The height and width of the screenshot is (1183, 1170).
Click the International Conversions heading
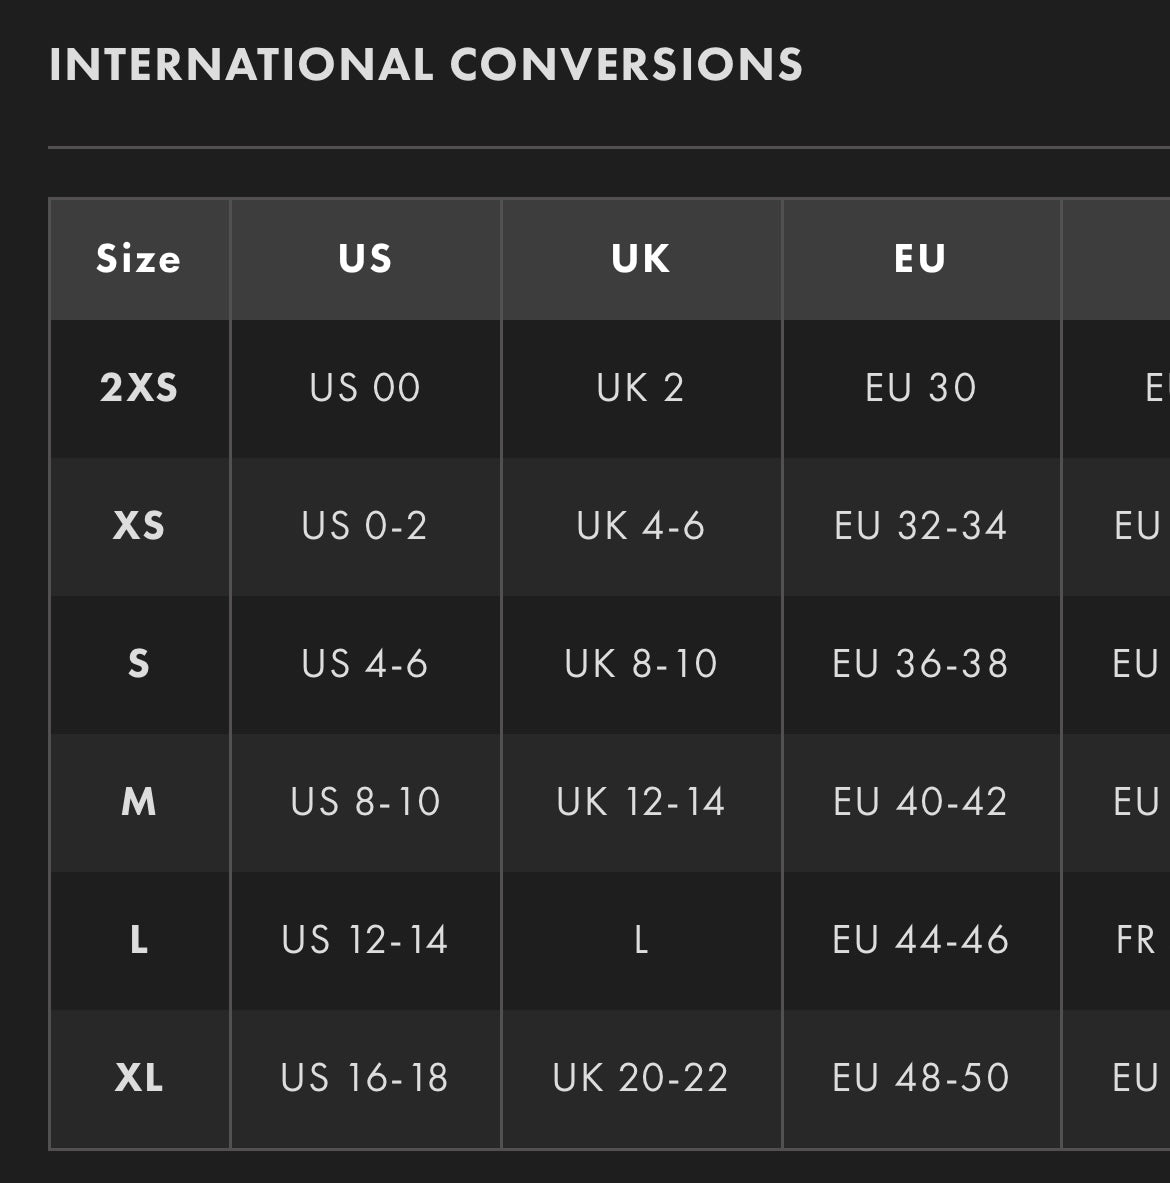point(426,65)
